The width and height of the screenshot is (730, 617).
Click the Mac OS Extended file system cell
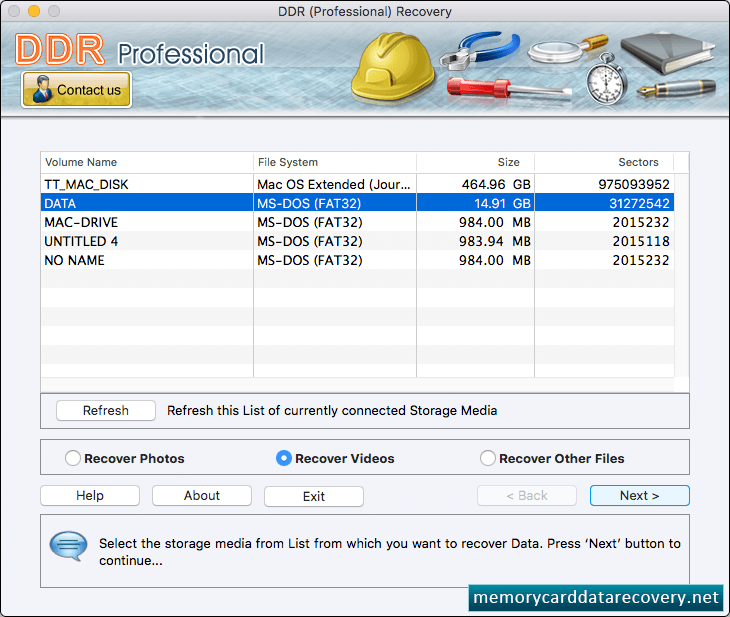pyautogui.click(x=334, y=184)
